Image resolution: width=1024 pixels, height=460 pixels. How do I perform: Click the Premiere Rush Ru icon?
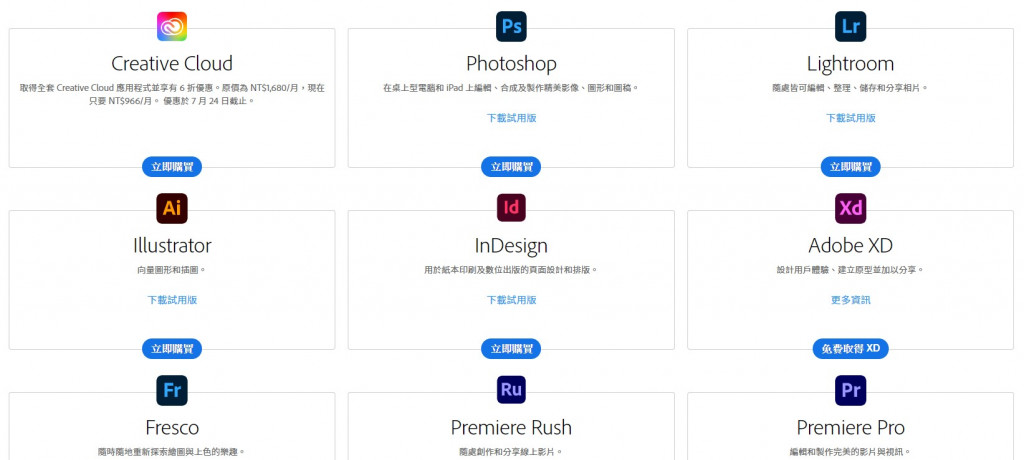click(511, 390)
